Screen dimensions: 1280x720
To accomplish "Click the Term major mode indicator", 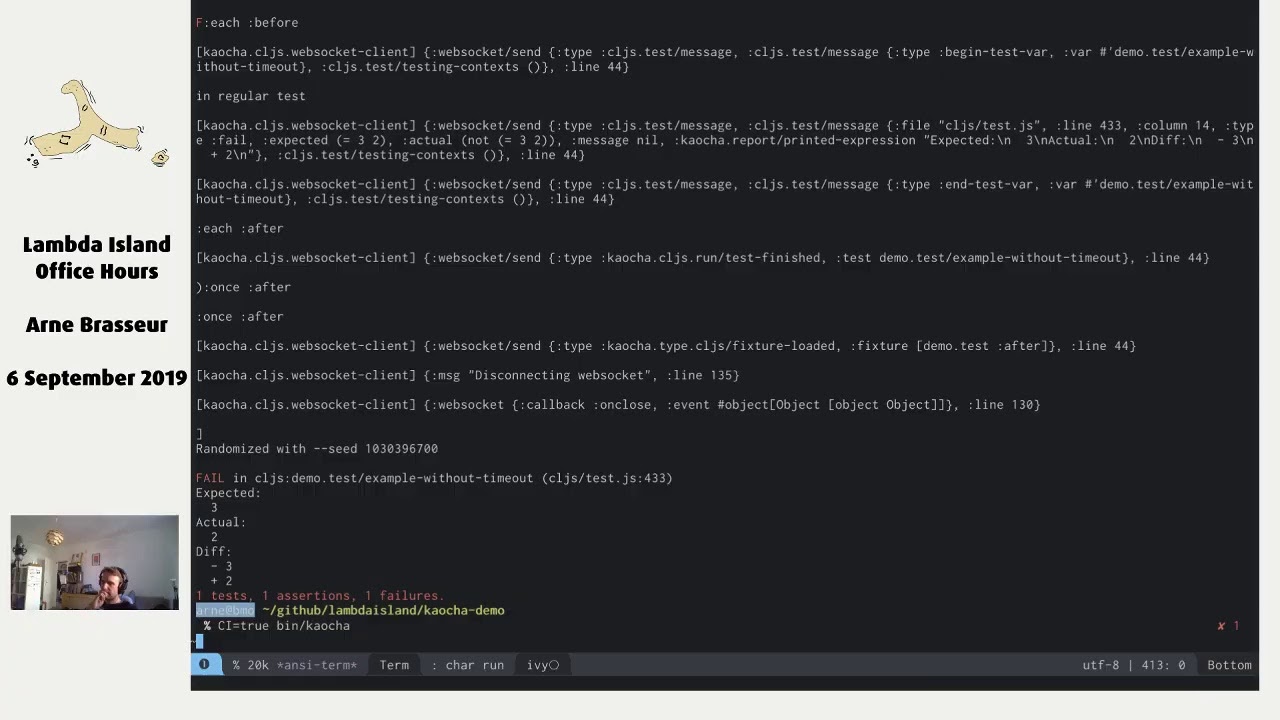I will (394, 665).
